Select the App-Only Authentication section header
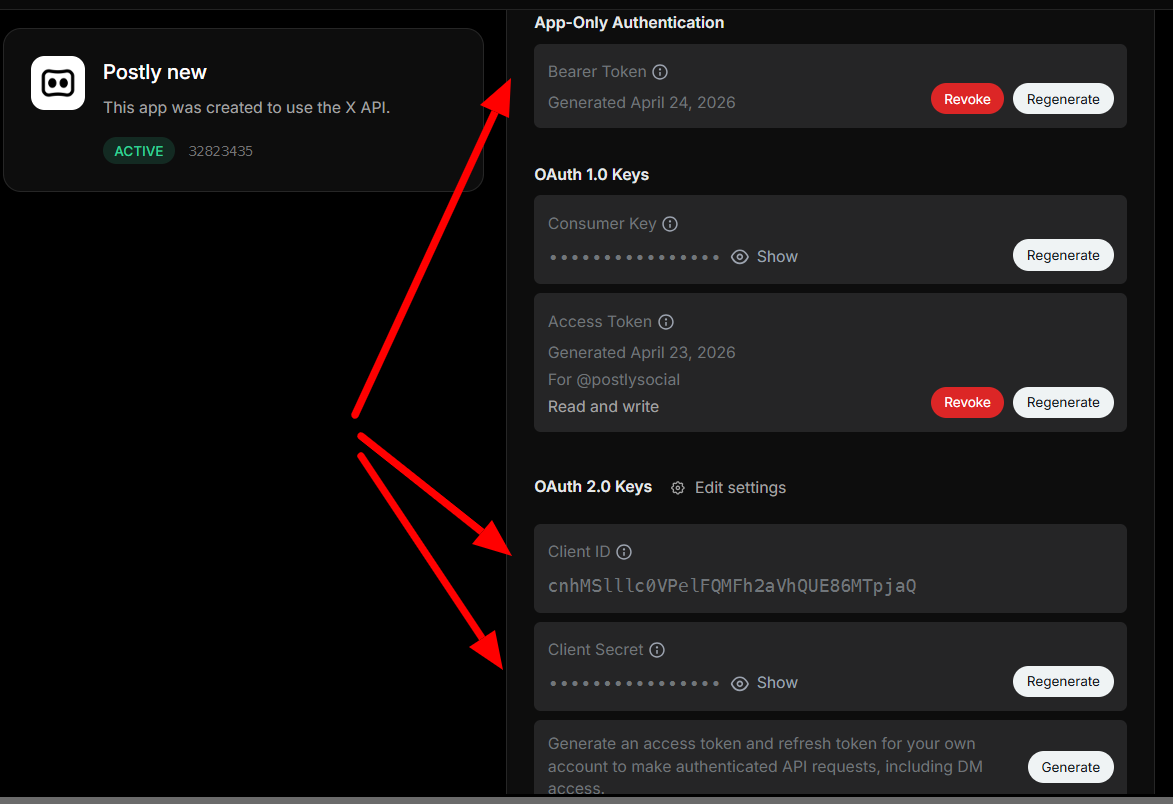The height and width of the screenshot is (804, 1173). (x=629, y=22)
